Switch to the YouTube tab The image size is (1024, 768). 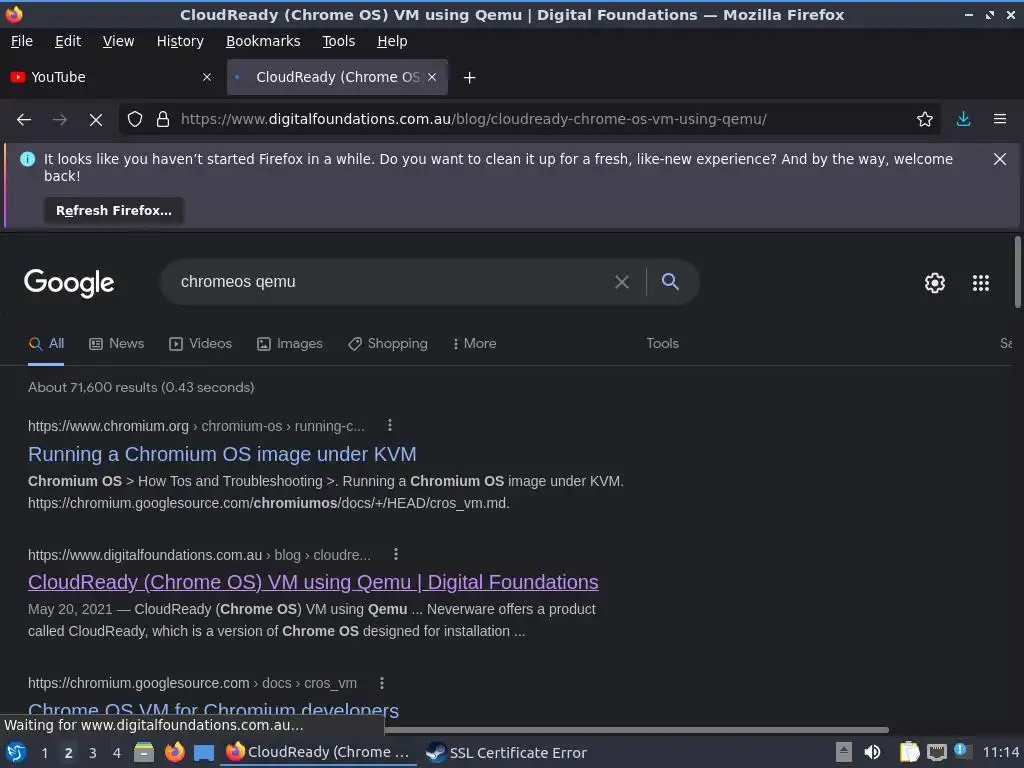tap(112, 77)
